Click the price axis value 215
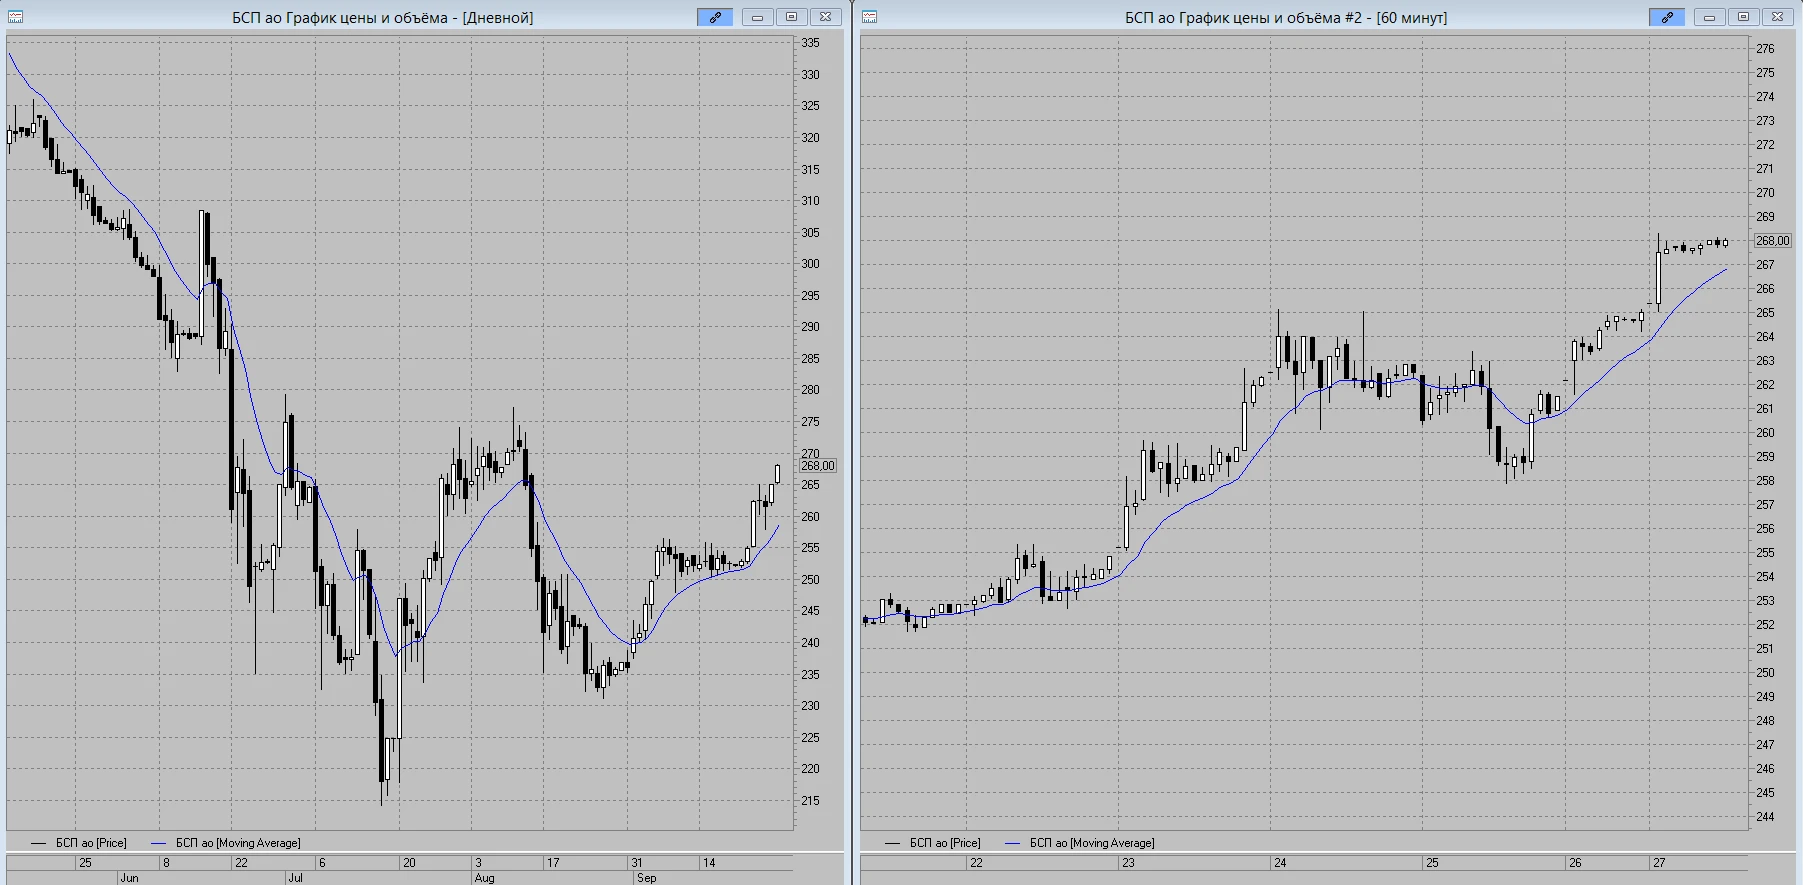1803x885 pixels. click(x=810, y=801)
